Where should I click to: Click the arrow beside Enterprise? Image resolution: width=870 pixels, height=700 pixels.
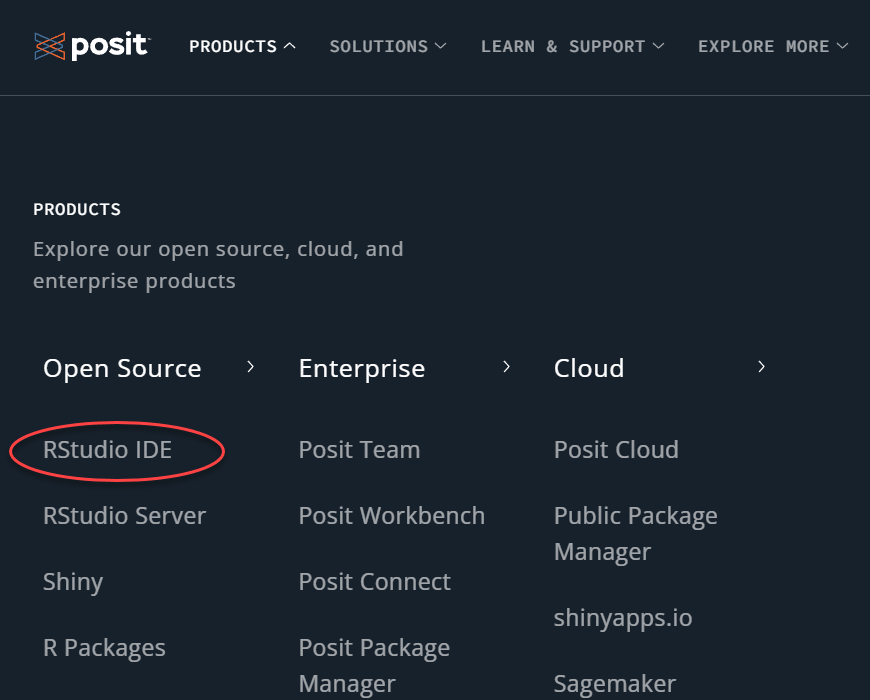click(x=506, y=367)
